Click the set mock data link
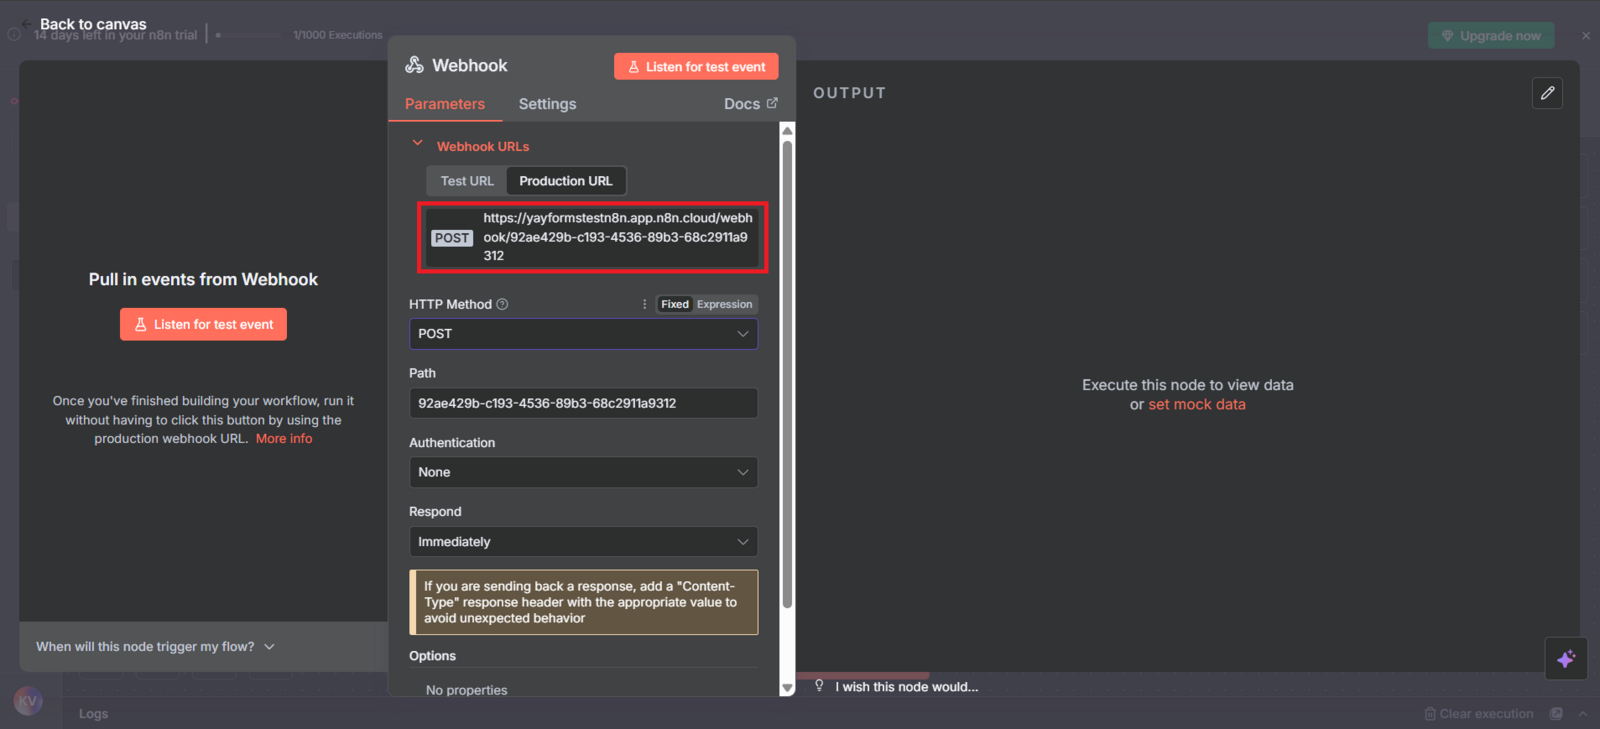The image size is (1600, 729). click(x=1196, y=404)
